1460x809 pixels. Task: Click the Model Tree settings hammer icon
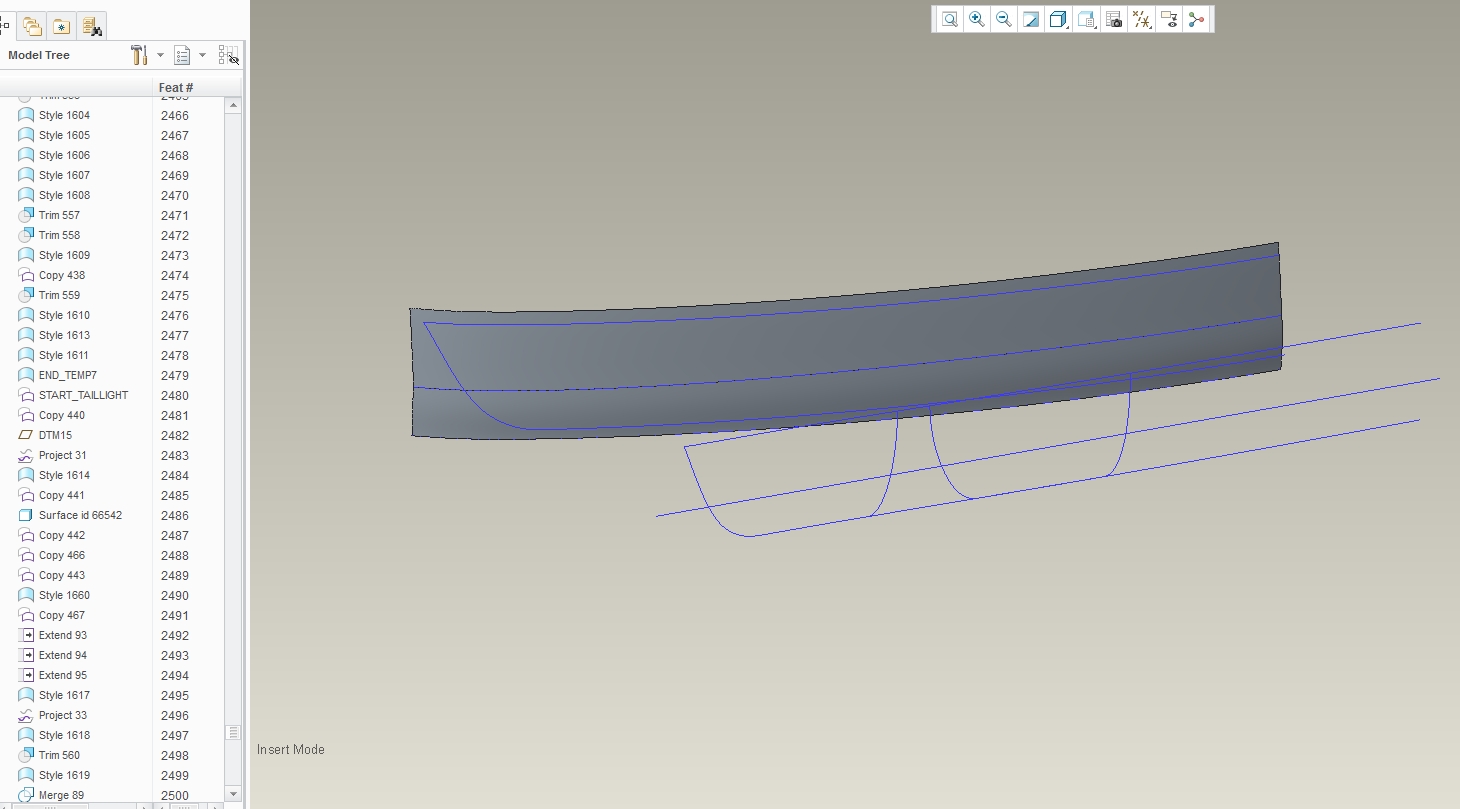[x=139, y=55]
